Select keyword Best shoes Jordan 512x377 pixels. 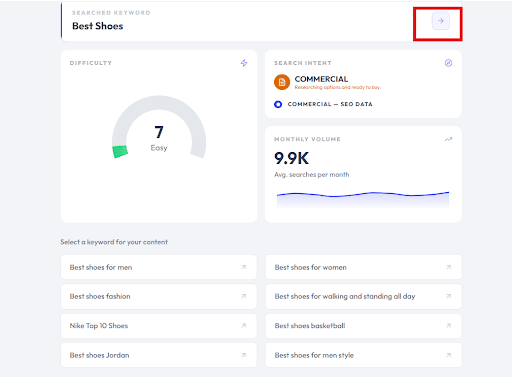(x=159, y=355)
